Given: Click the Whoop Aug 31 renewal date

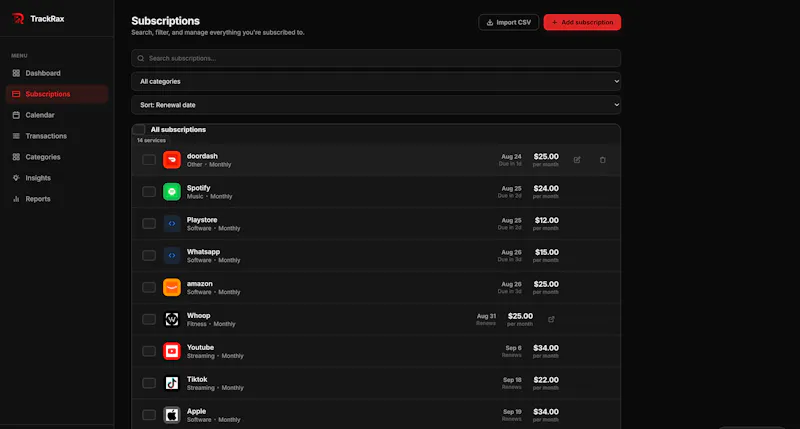Looking at the screenshot, I should tap(486, 316).
